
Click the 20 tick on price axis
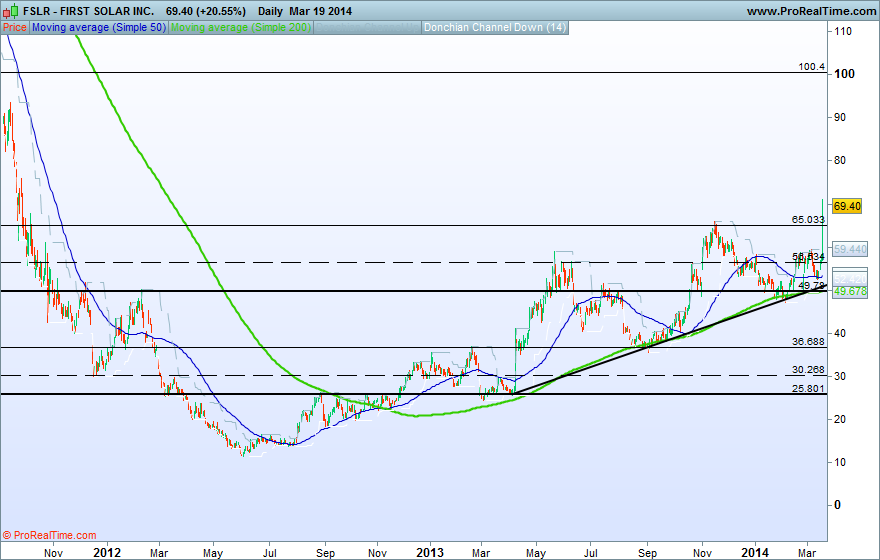pyautogui.click(x=840, y=419)
